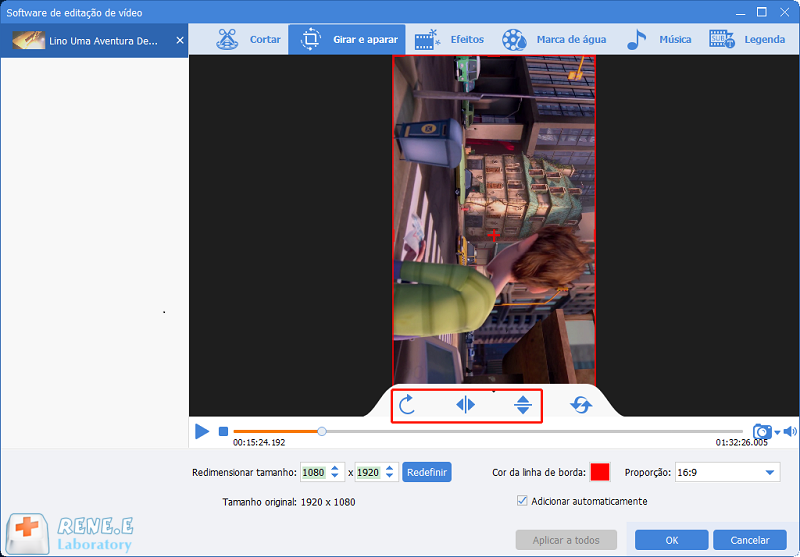Decrease width with the down stepper
800x557 pixels.
click(335, 476)
